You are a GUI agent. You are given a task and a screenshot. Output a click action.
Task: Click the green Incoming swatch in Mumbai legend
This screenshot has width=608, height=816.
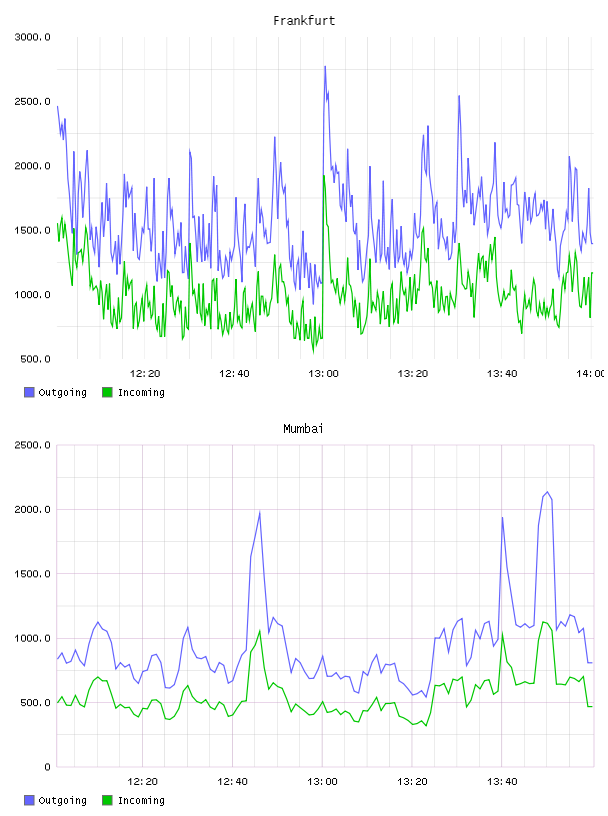coord(107,800)
